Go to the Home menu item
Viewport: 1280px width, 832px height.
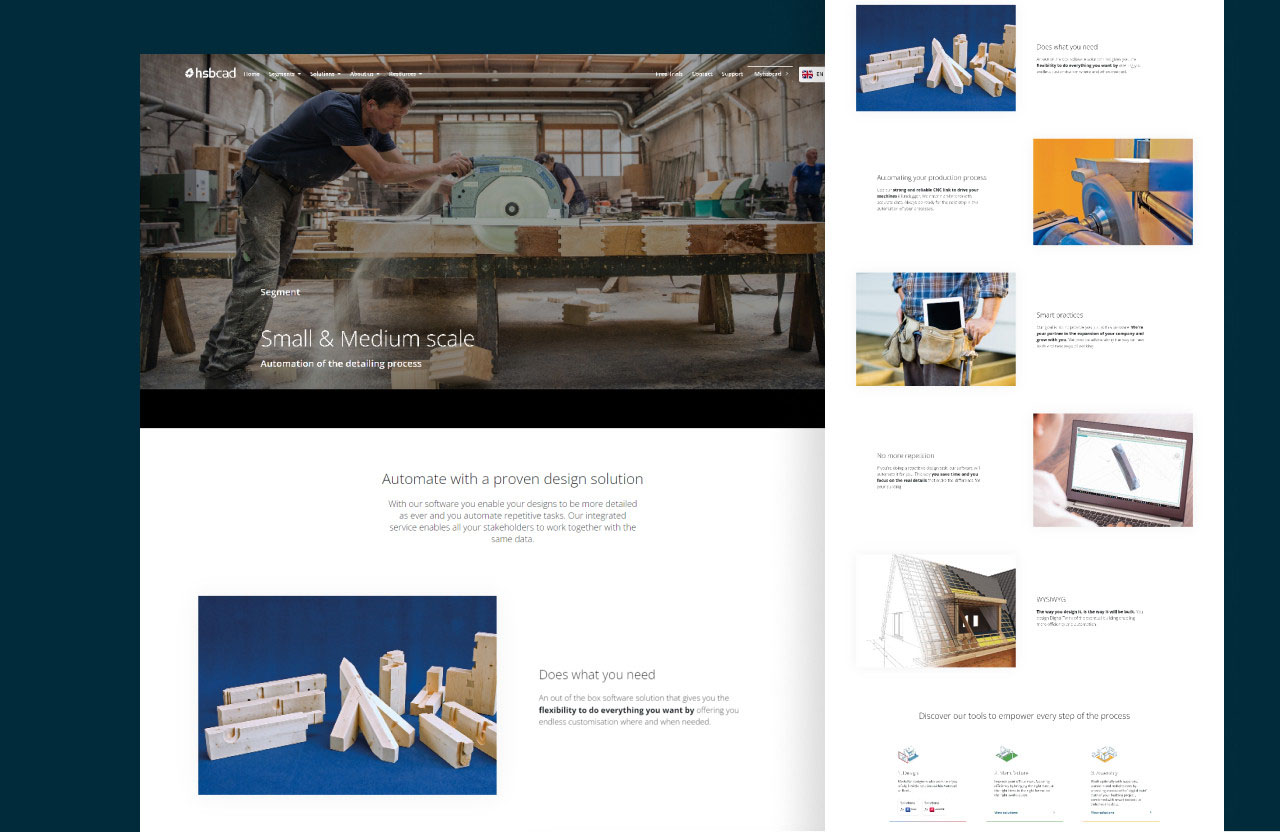(x=252, y=74)
